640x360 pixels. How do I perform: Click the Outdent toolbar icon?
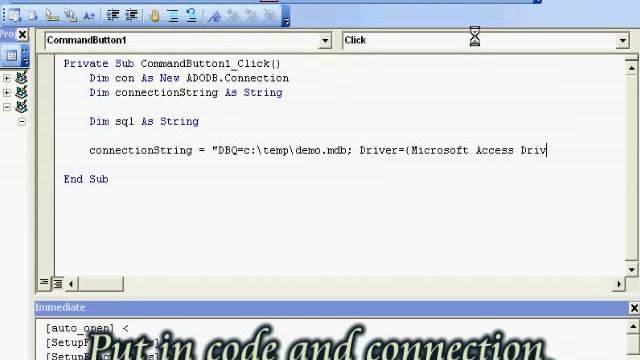[131, 16]
